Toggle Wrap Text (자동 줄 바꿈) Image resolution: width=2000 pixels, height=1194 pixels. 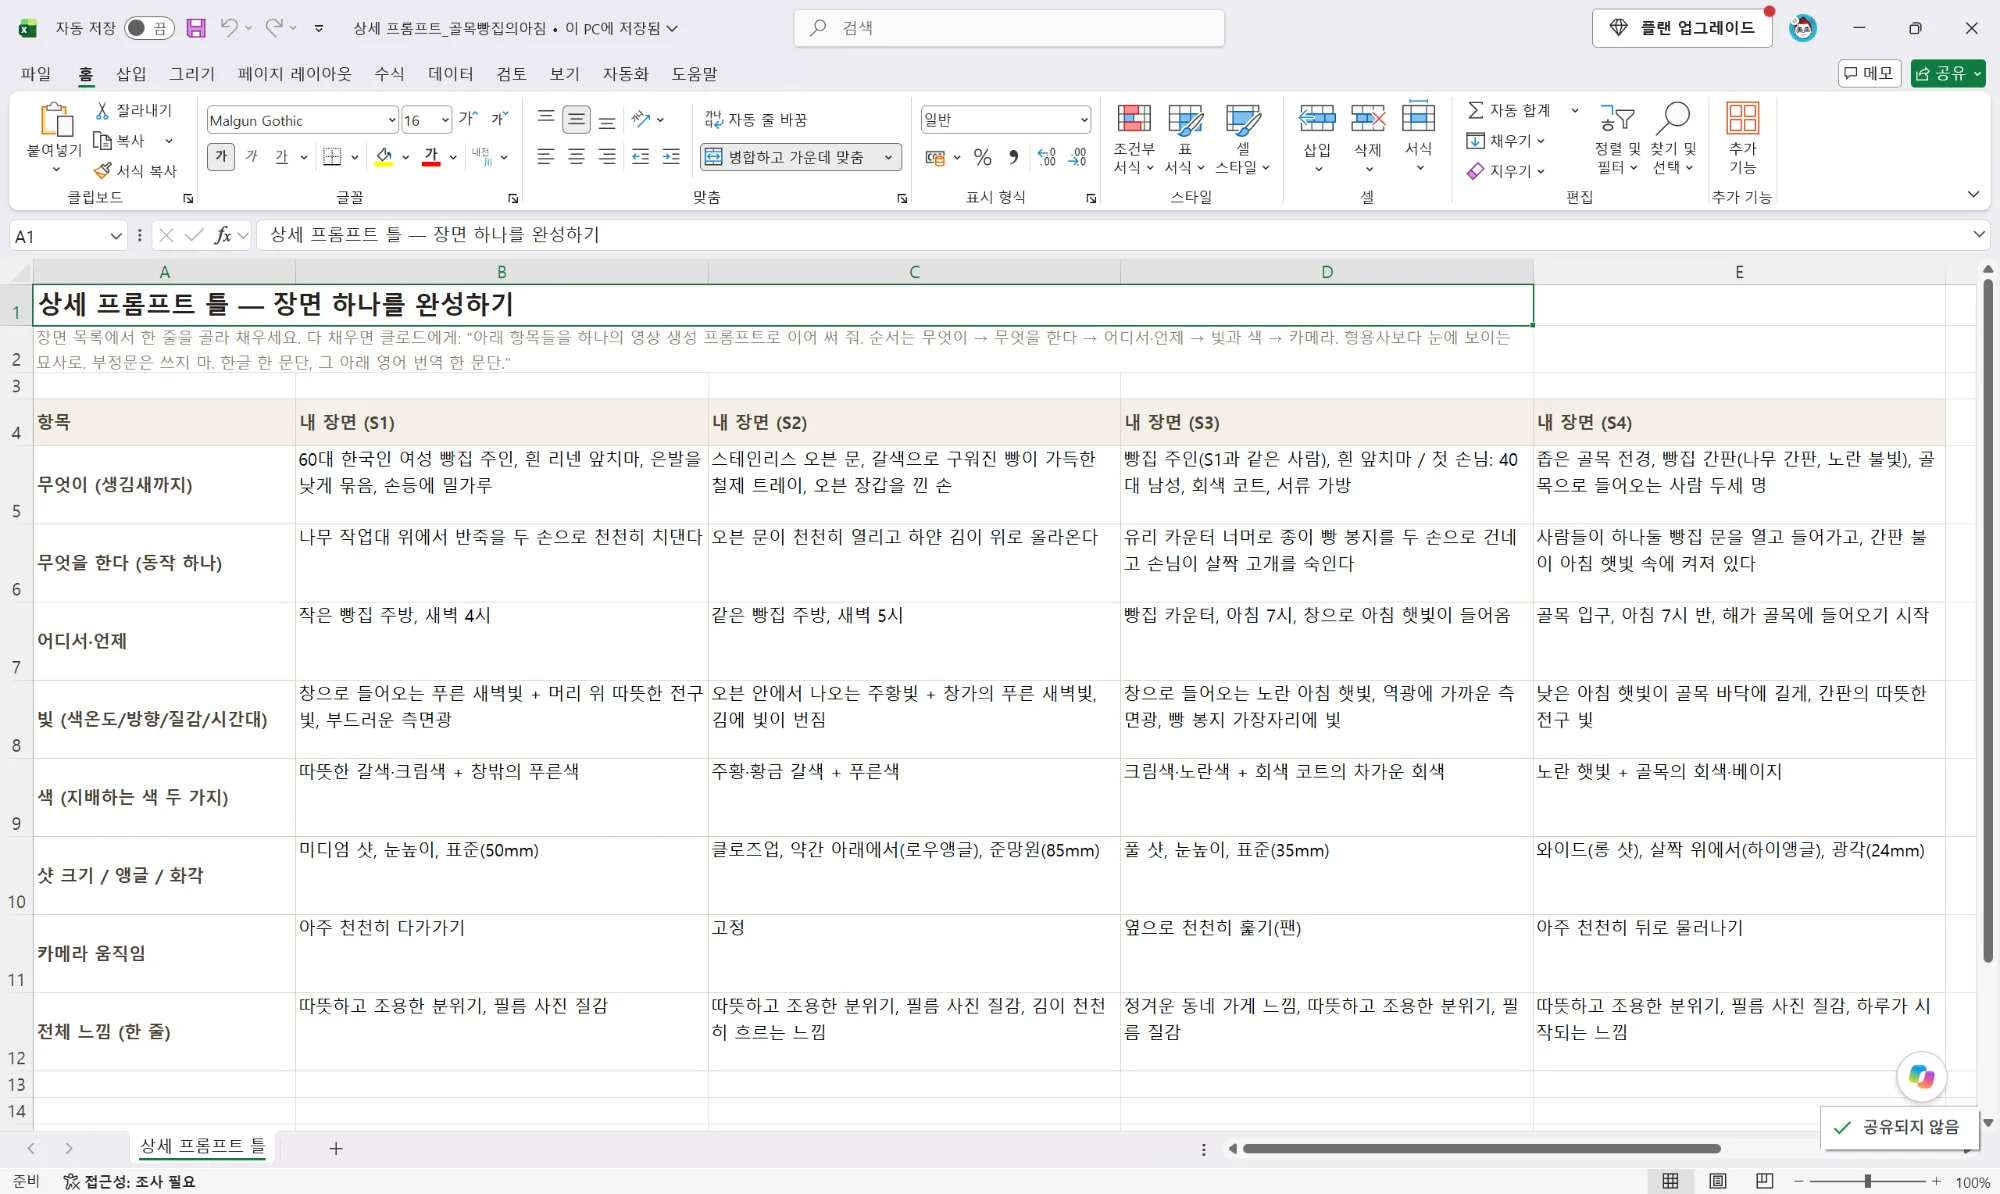[x=755, y=119]
